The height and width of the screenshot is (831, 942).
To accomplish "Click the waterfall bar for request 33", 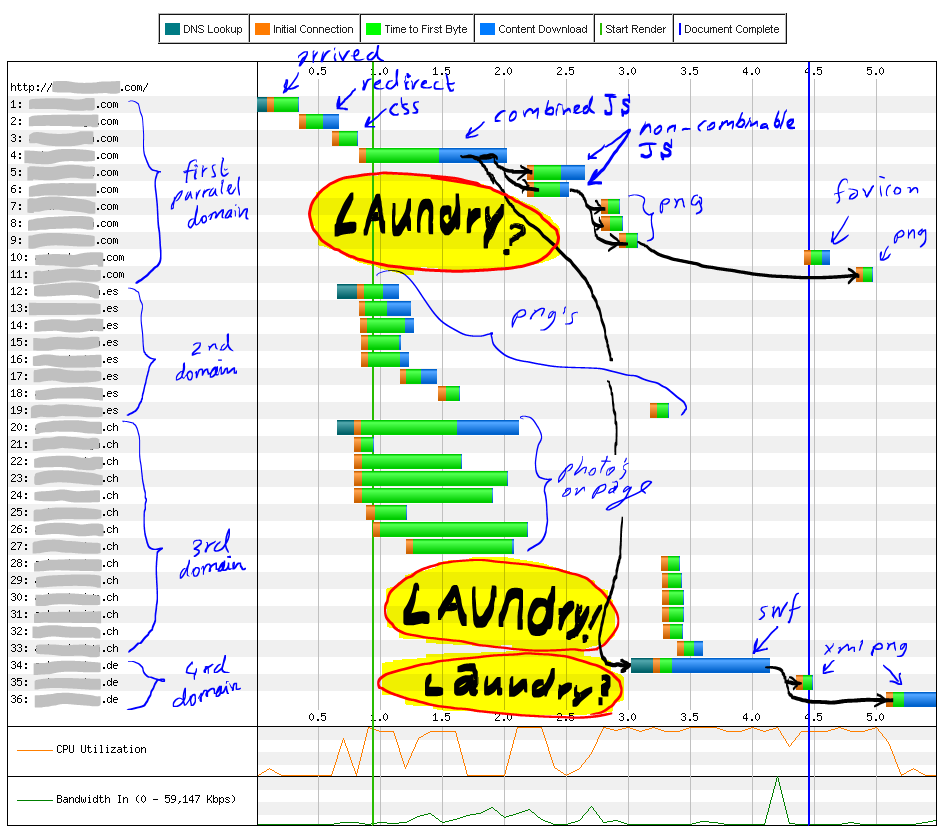I will (690, 648).
